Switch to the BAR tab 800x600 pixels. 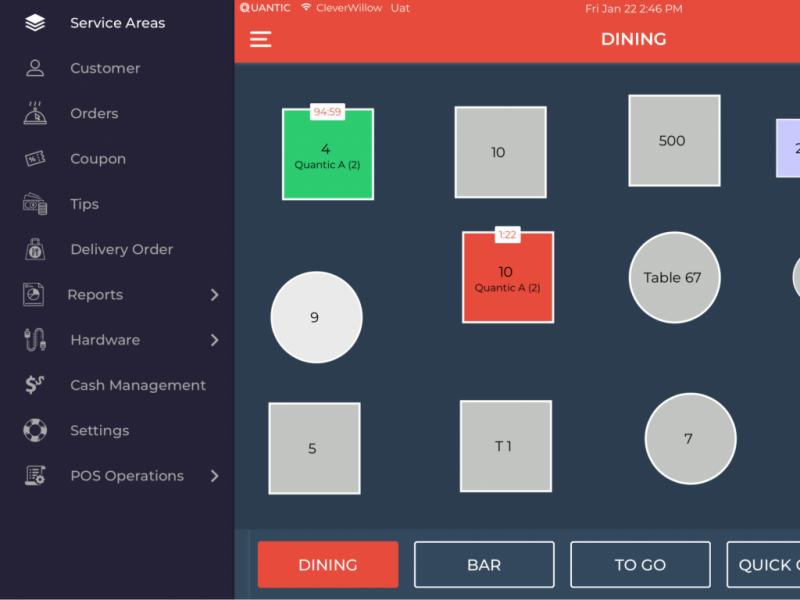point(484,564)
